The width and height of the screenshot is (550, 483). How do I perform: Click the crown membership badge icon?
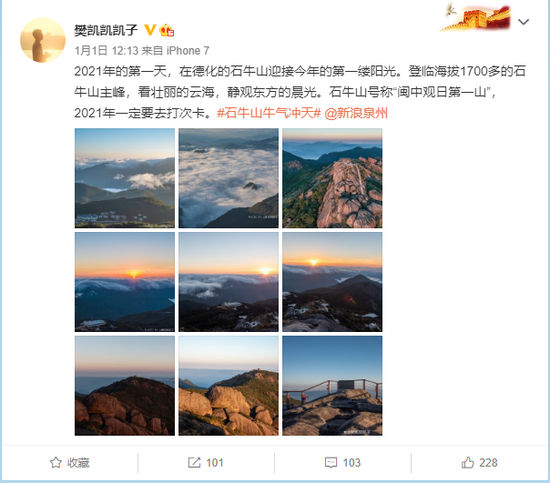(x=167, y=31)
